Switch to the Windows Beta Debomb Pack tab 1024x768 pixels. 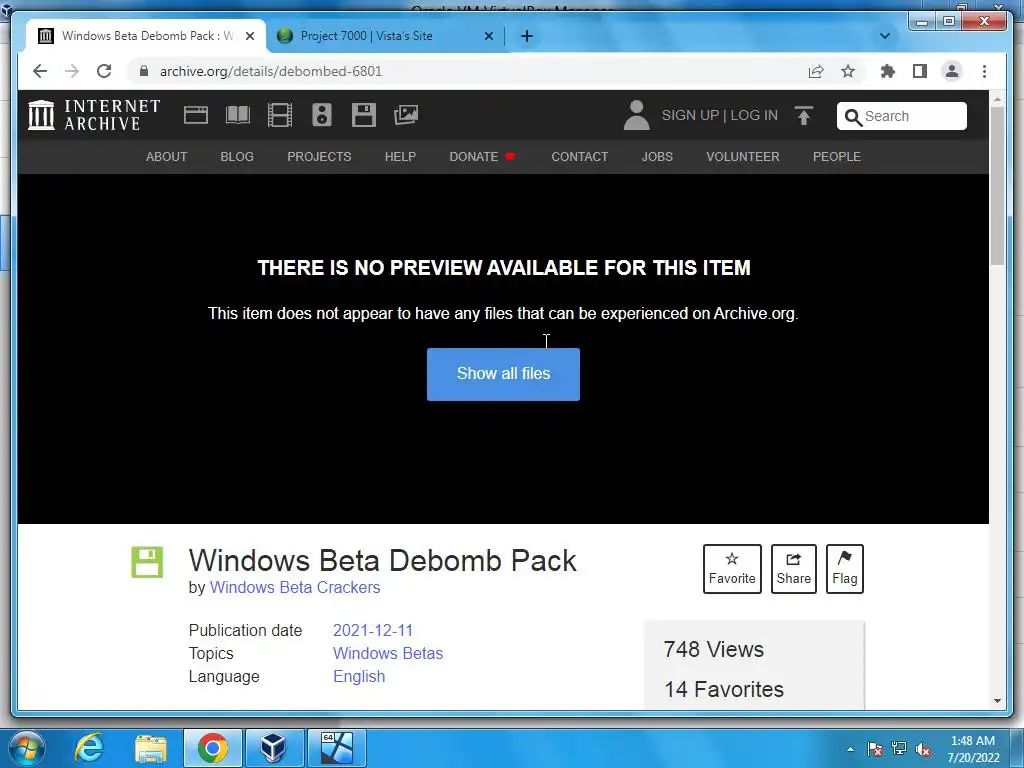(146, 36)
